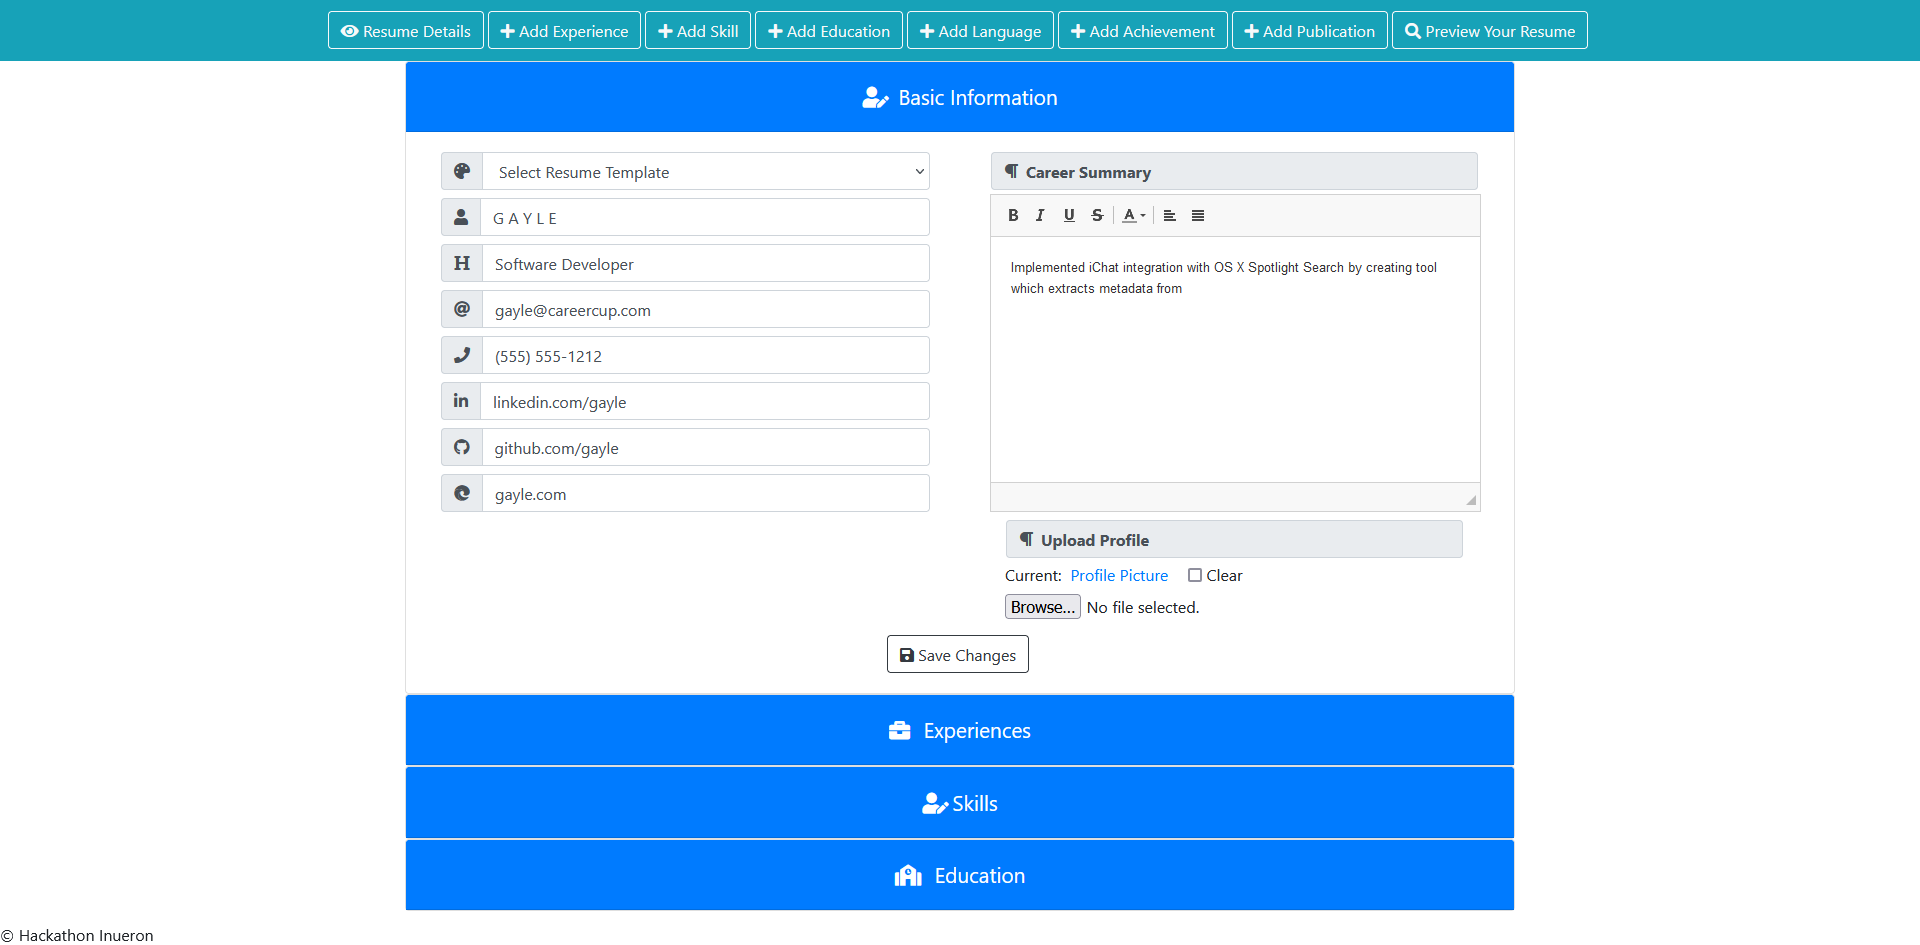Save the basic information changes
The height and width of the screenshot is (945, 1920).
coord(957,654)
